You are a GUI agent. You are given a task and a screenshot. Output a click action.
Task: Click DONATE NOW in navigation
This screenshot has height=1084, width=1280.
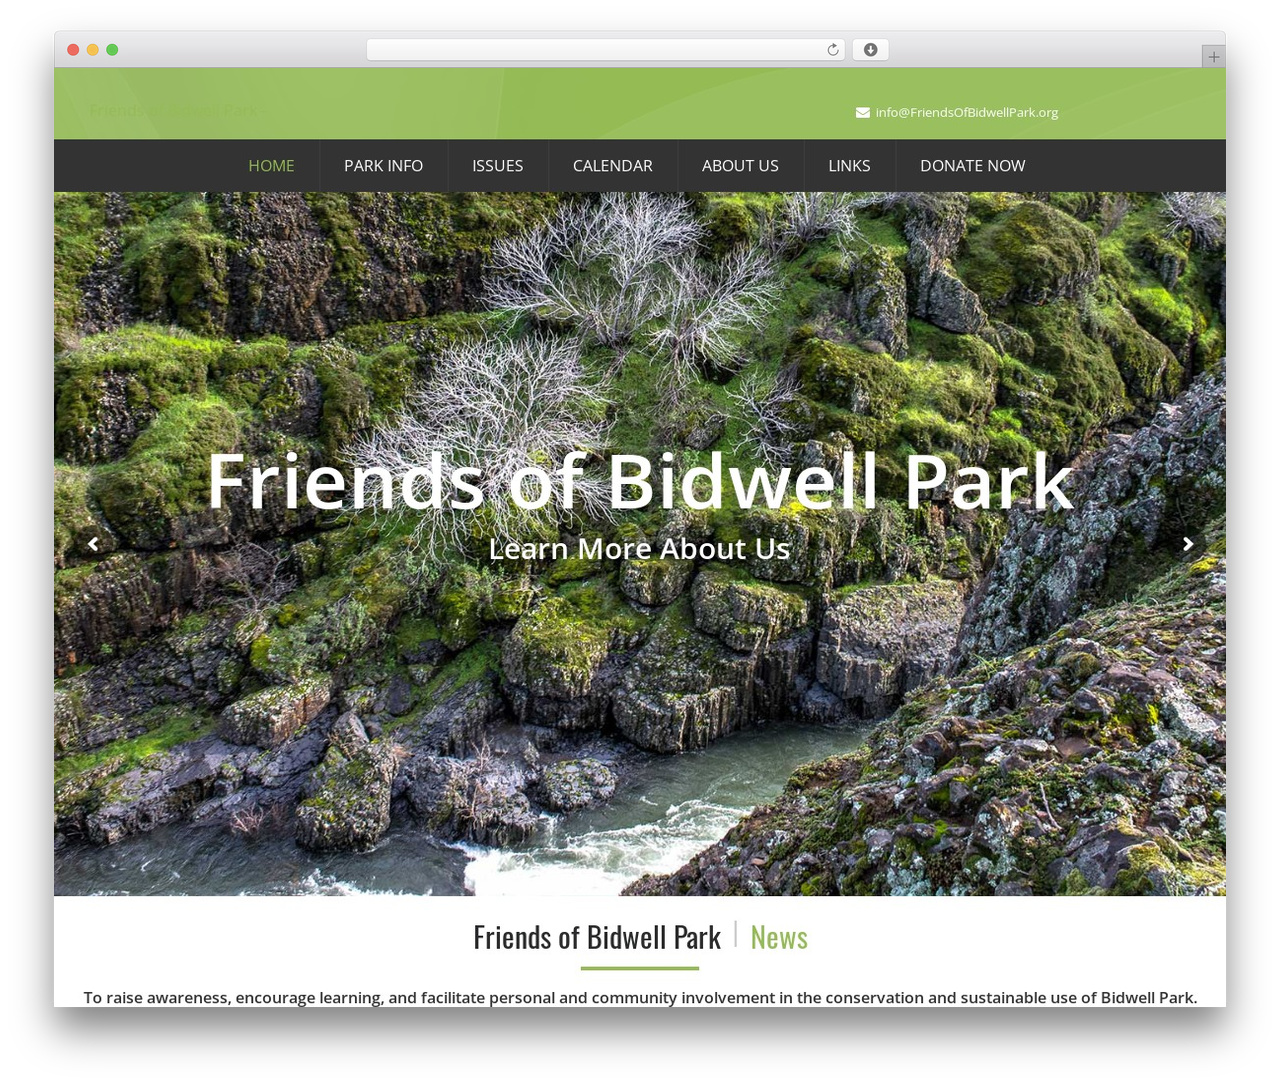973,166
